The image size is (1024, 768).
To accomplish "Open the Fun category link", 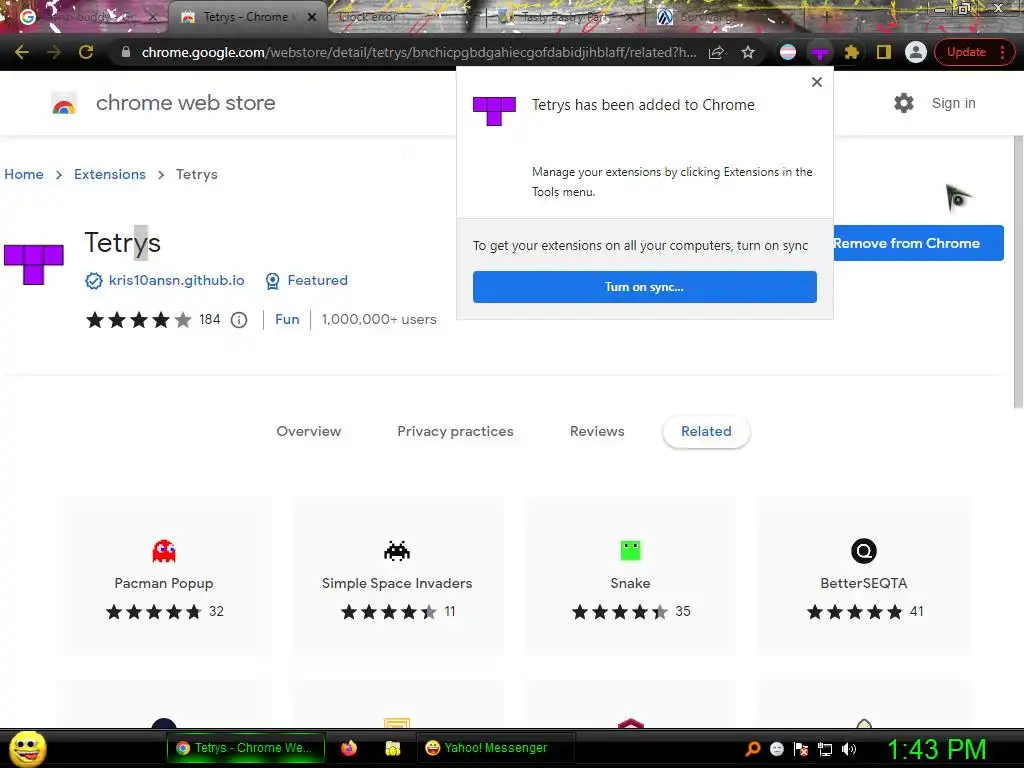I will [287, 319].
